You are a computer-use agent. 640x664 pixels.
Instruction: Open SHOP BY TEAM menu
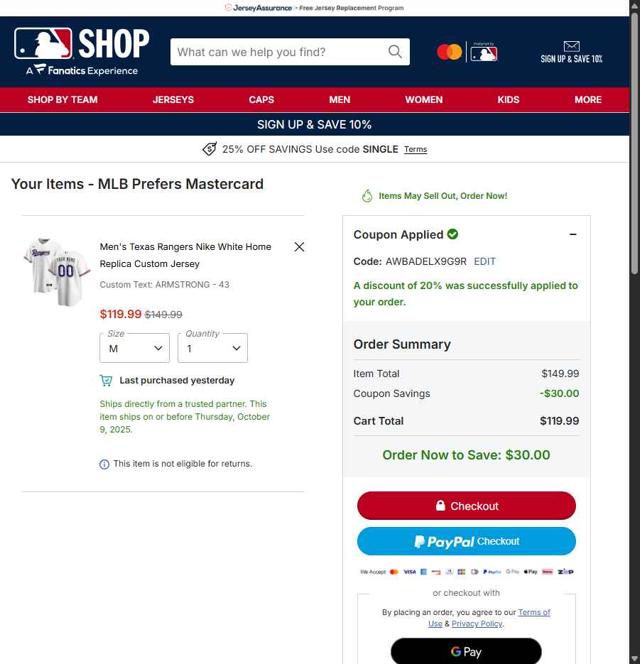pos(62,100)
